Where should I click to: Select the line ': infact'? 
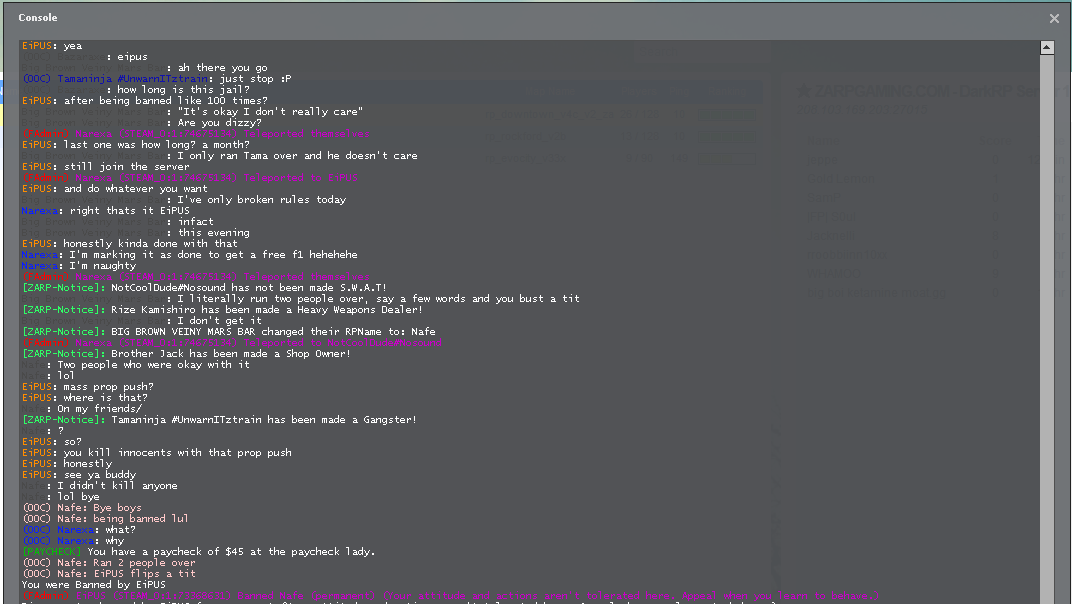(x=118, y=221)
